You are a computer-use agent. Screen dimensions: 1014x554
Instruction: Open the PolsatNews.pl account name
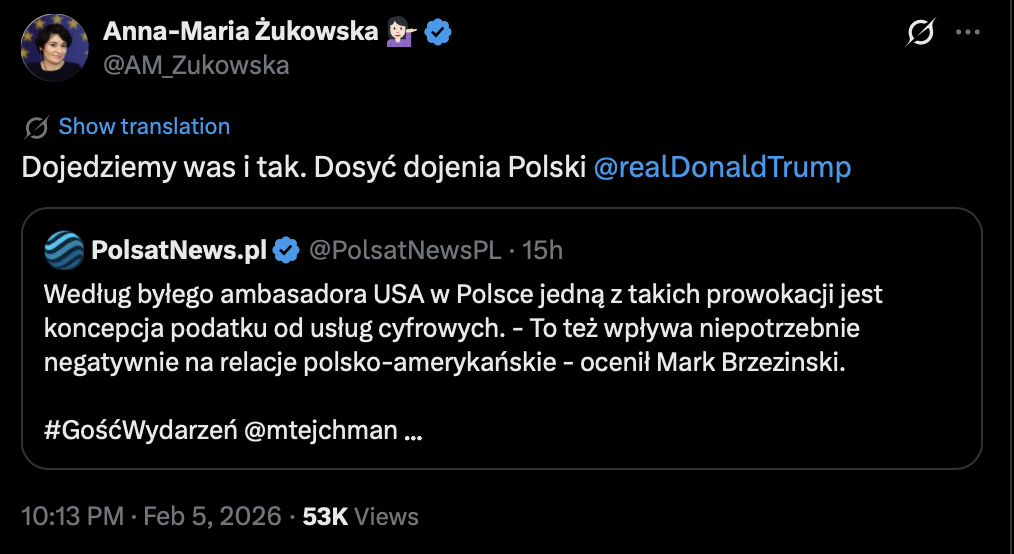tap(178, 250)
